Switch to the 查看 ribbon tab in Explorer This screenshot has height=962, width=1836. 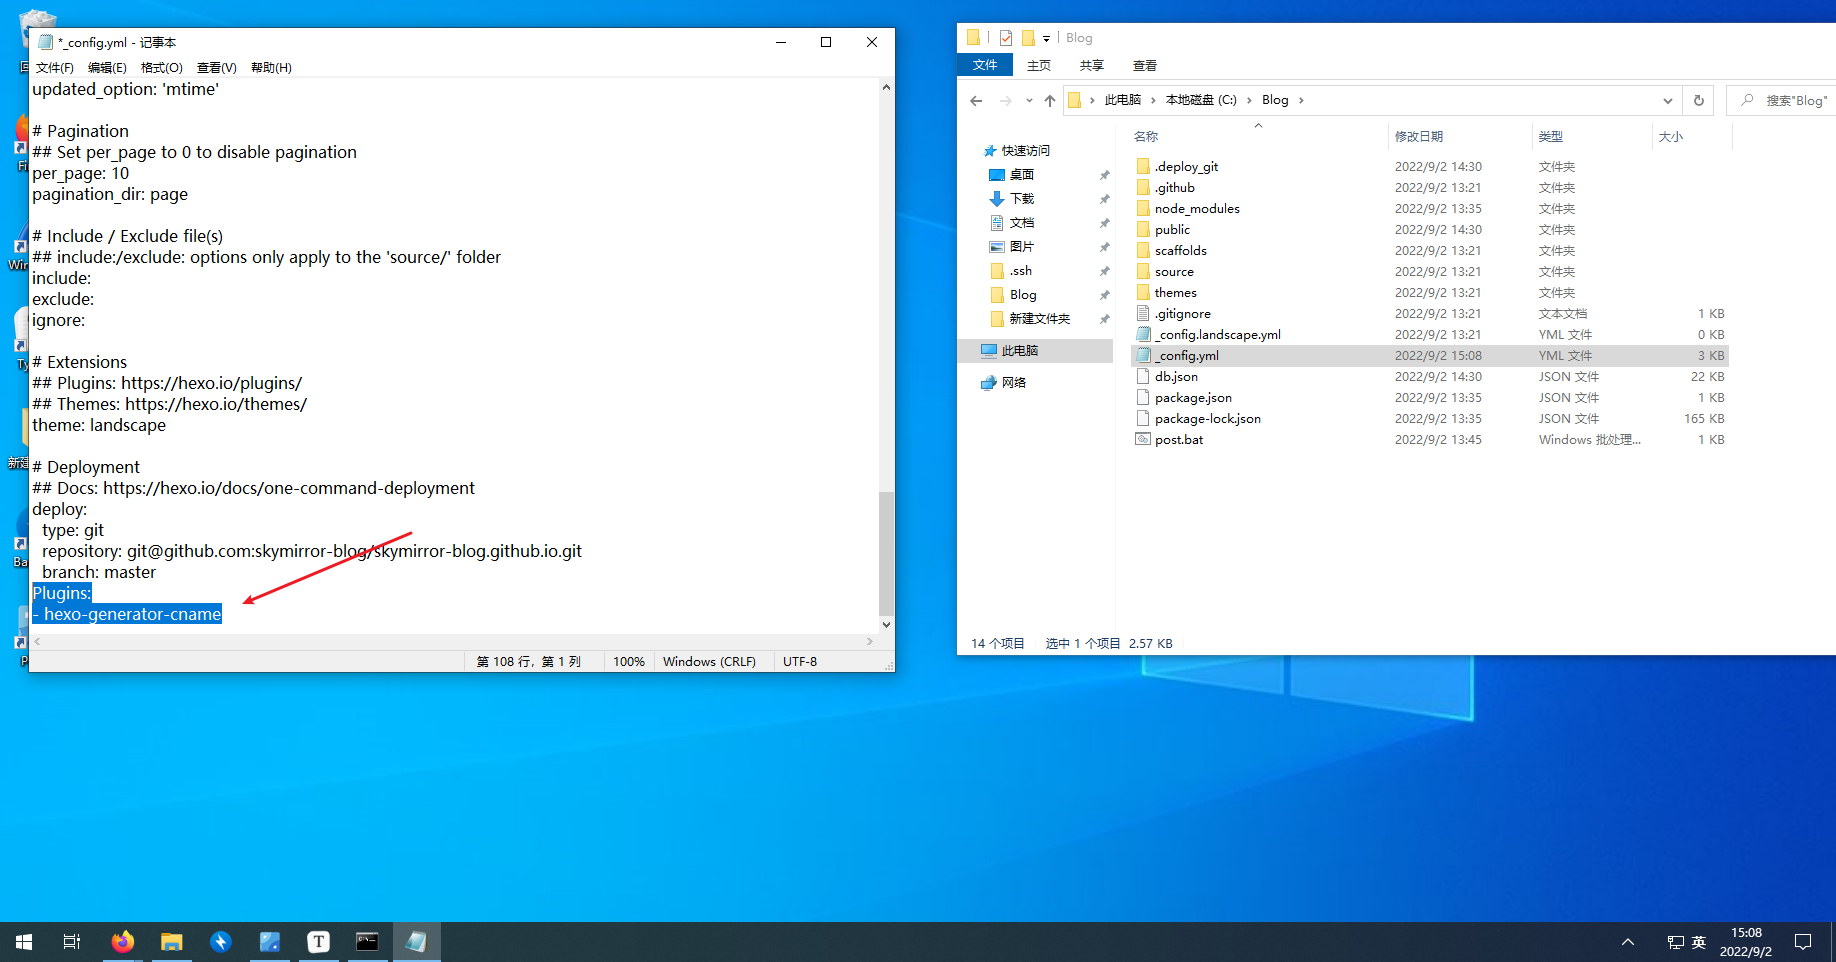[1145, 65]
